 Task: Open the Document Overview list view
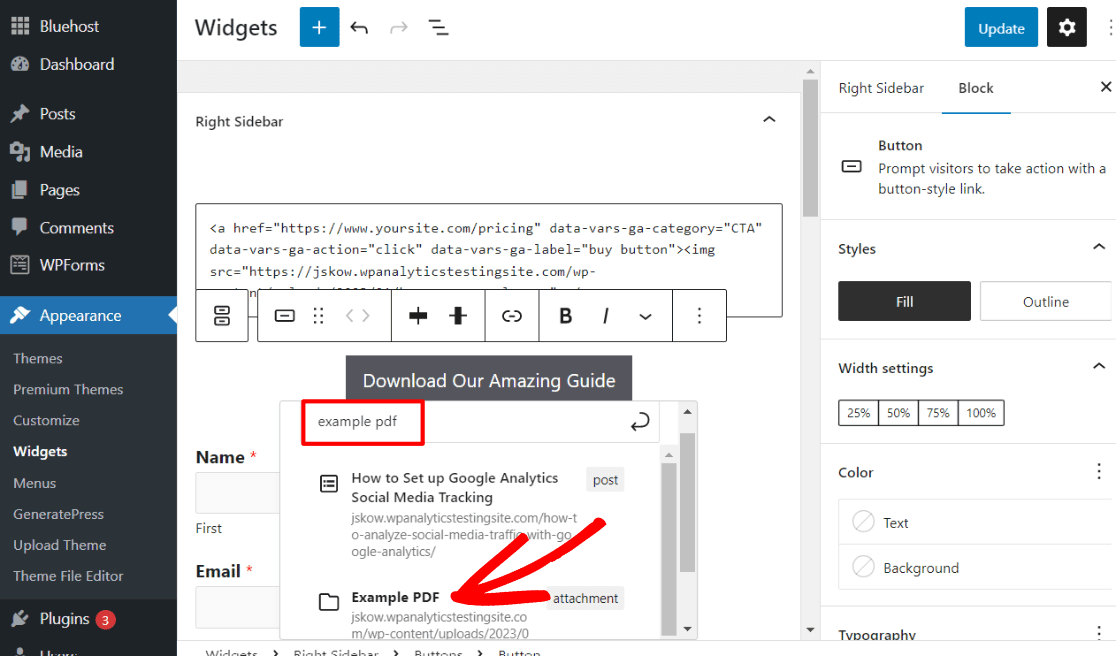(438, 27)
